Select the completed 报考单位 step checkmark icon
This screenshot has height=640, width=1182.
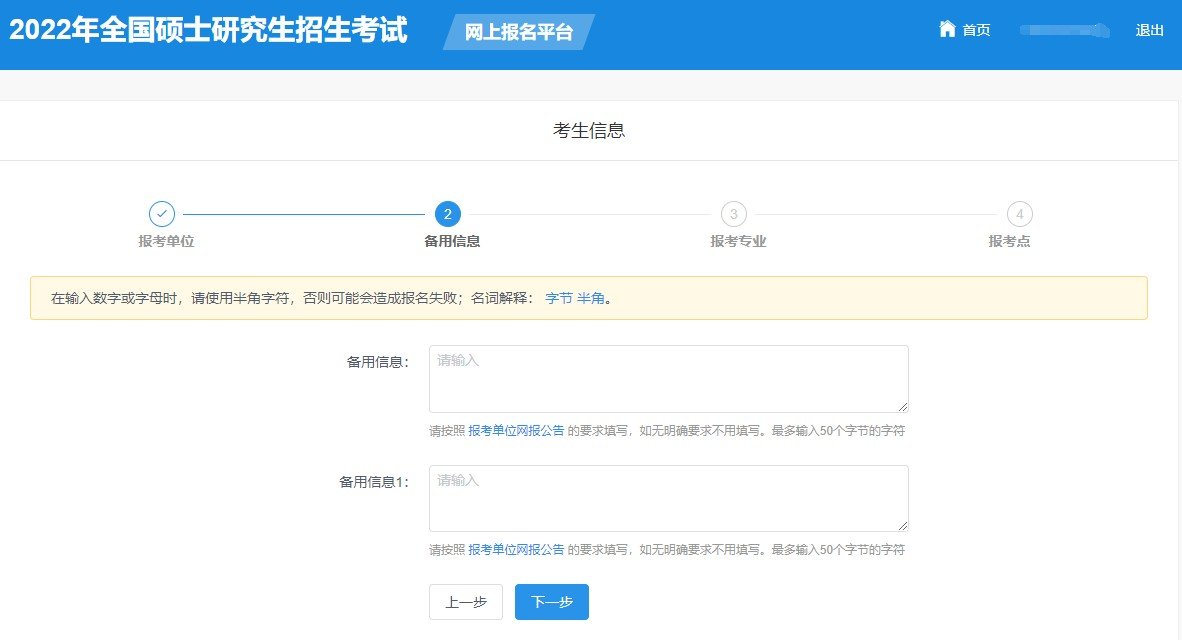163,214
